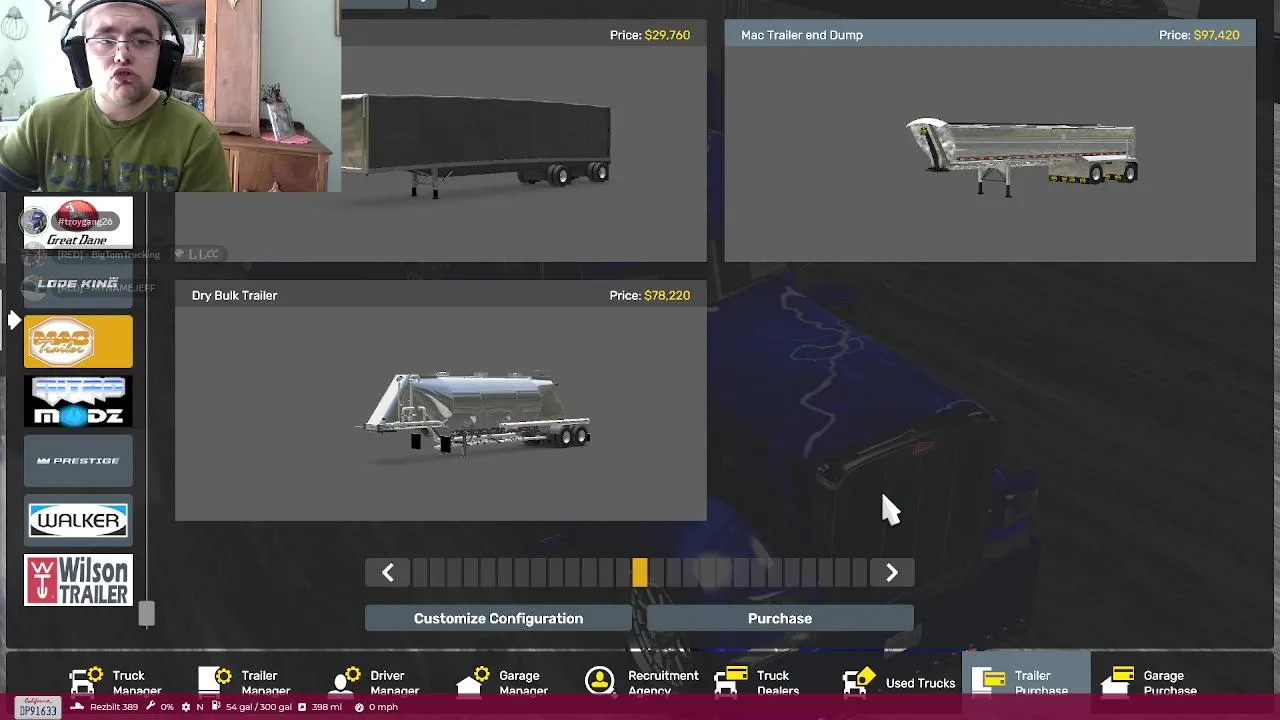Viewport: 1280px width, 720px height.
Task: Open Truck Manager from bottom bar
Action: coord(116,683)
